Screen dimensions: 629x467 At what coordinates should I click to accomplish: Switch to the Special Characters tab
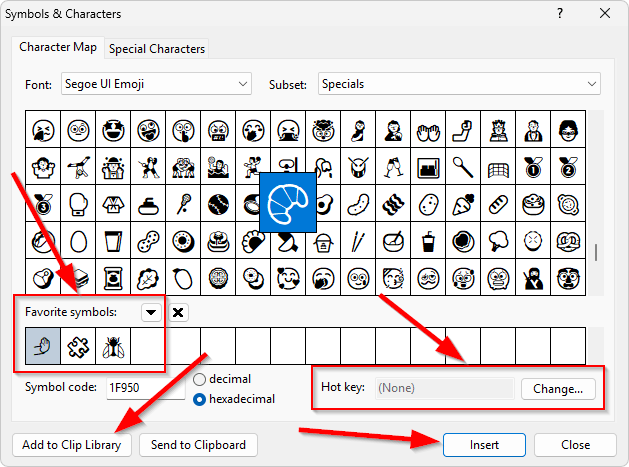click(157, 49)
